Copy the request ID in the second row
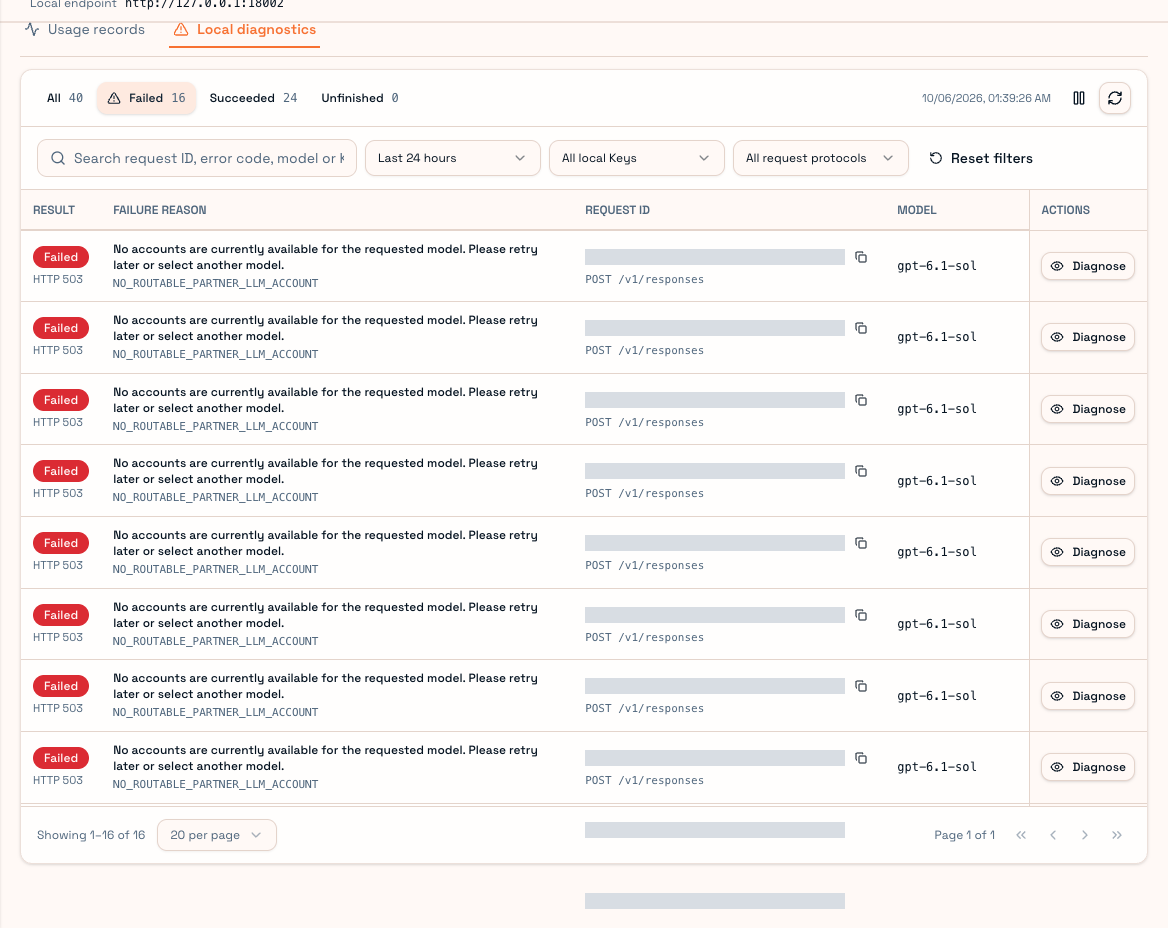The width and height of the screenshot is (1168, 928). 861,328
